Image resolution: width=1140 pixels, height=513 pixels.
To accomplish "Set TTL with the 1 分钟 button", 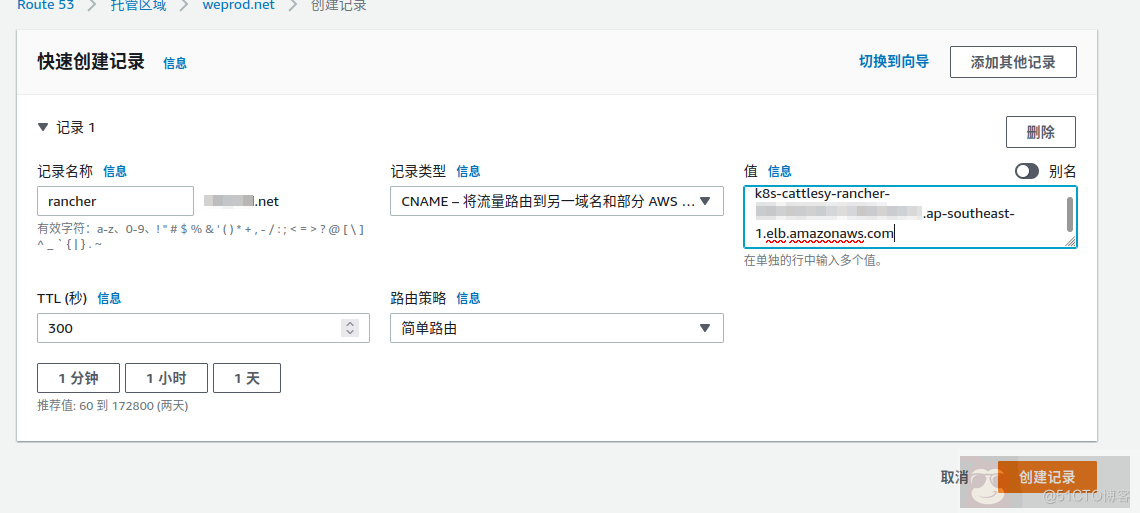I will (78, 378).
